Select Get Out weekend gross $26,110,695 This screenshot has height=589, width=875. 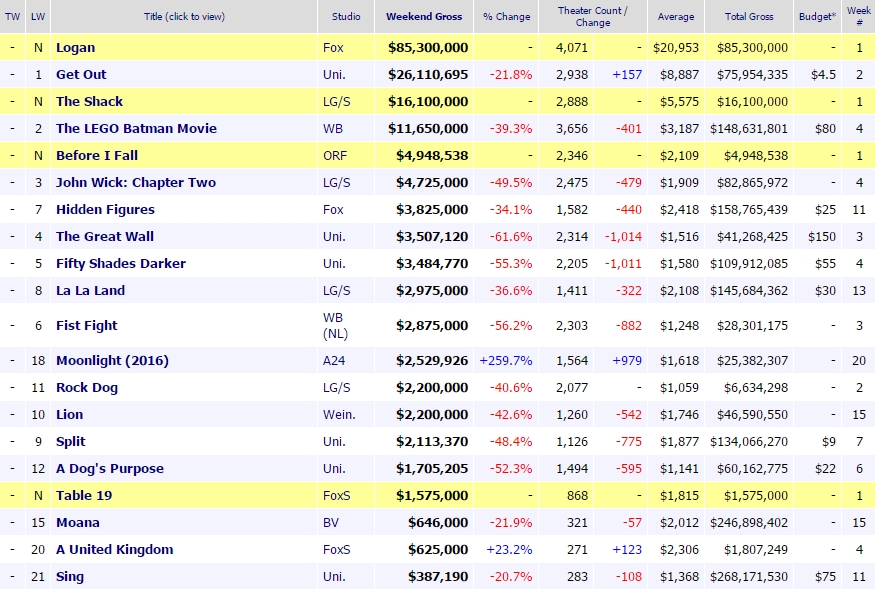[x=428, y=74]
